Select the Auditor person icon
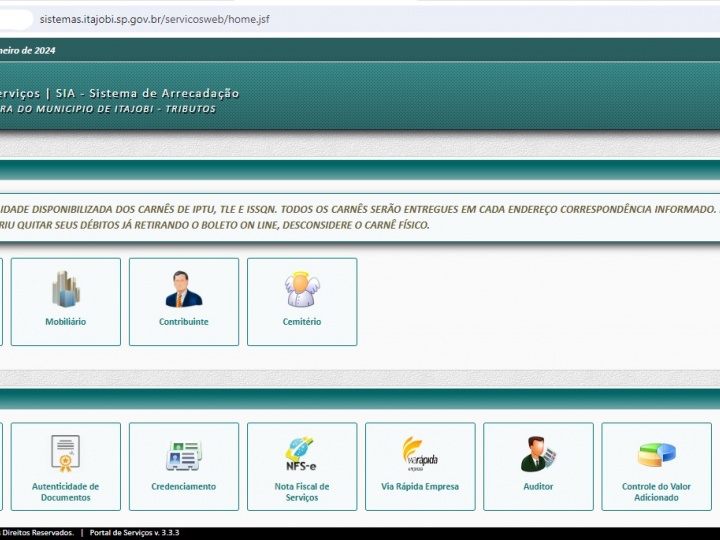This screenshot has width=720, height=540. pyautogui.click(x=538, y=454)
